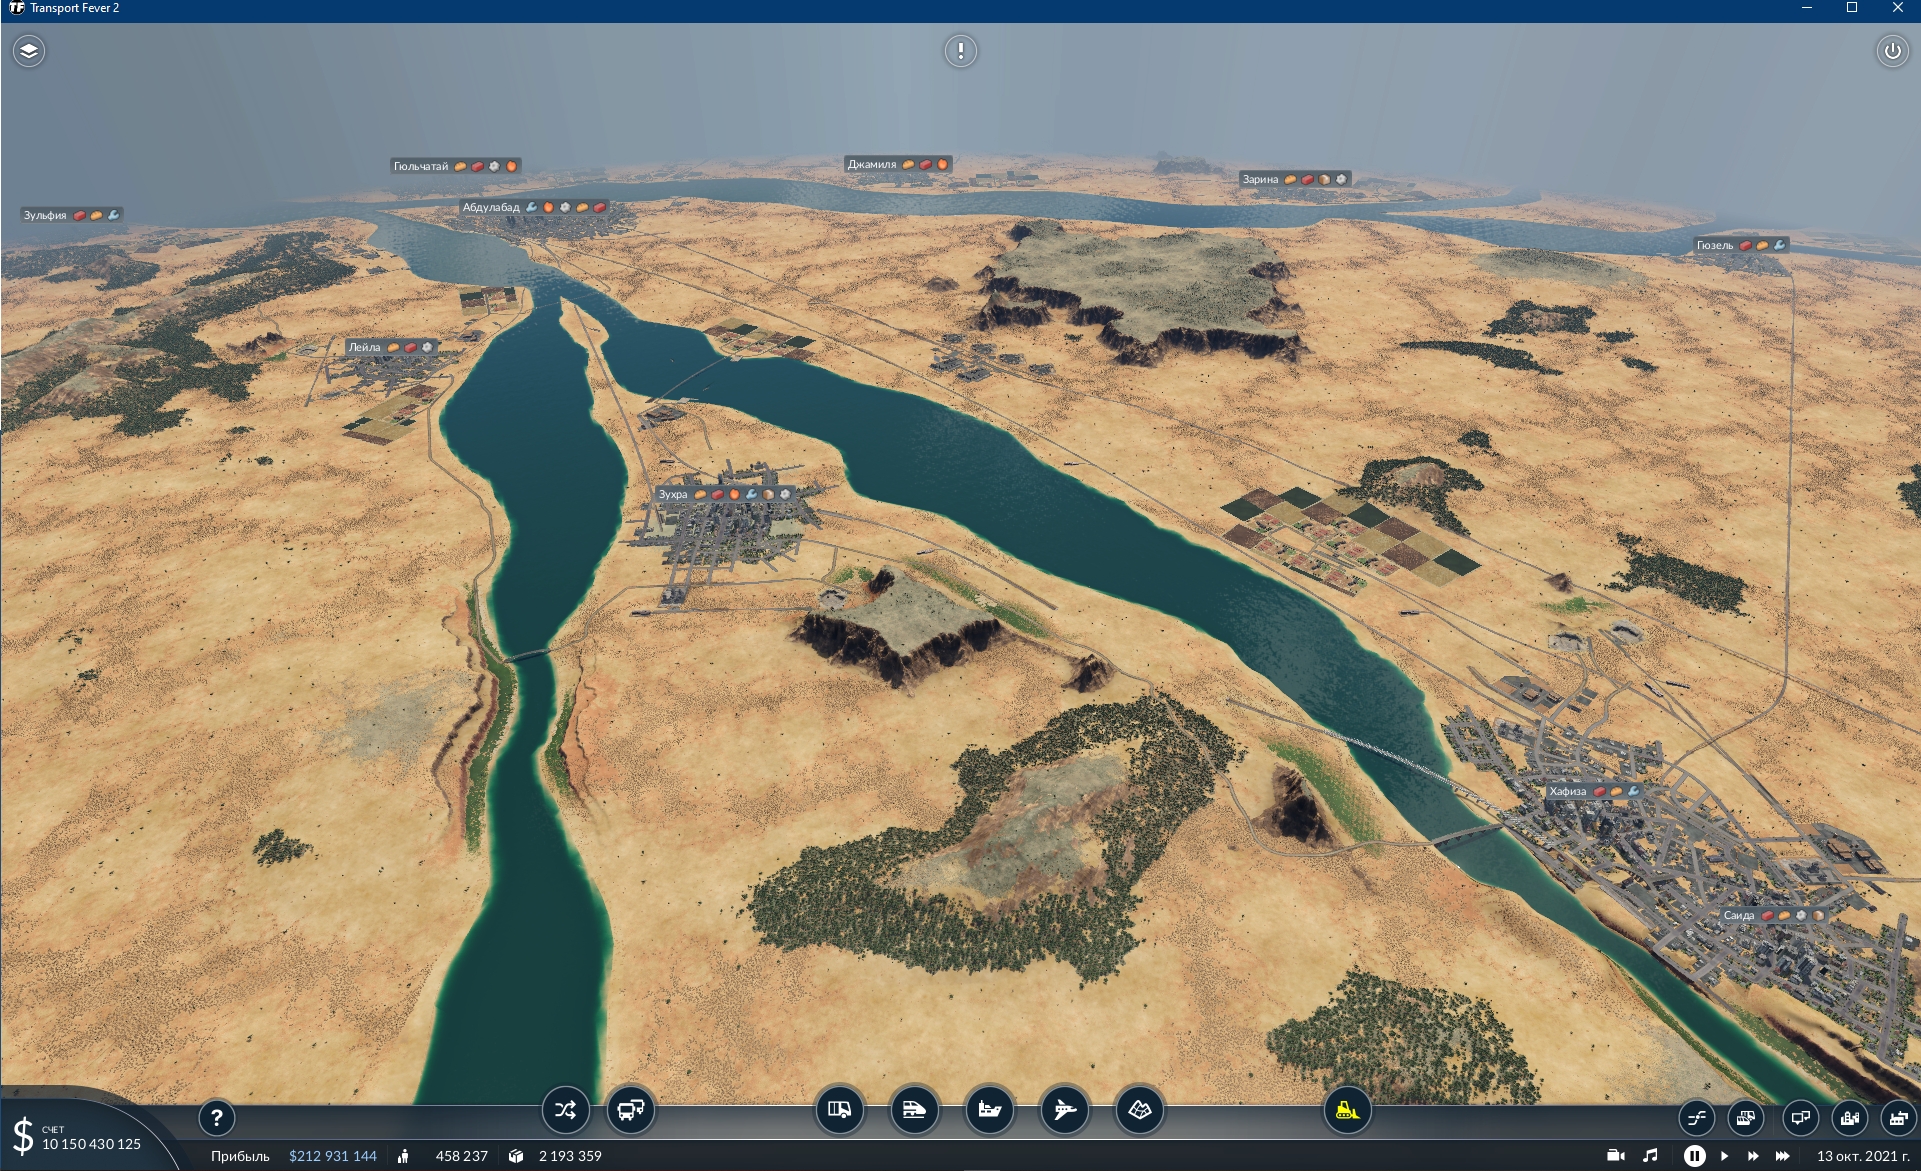
Task: Open the industries list icon
Action: click(x=1898, y=1118)
